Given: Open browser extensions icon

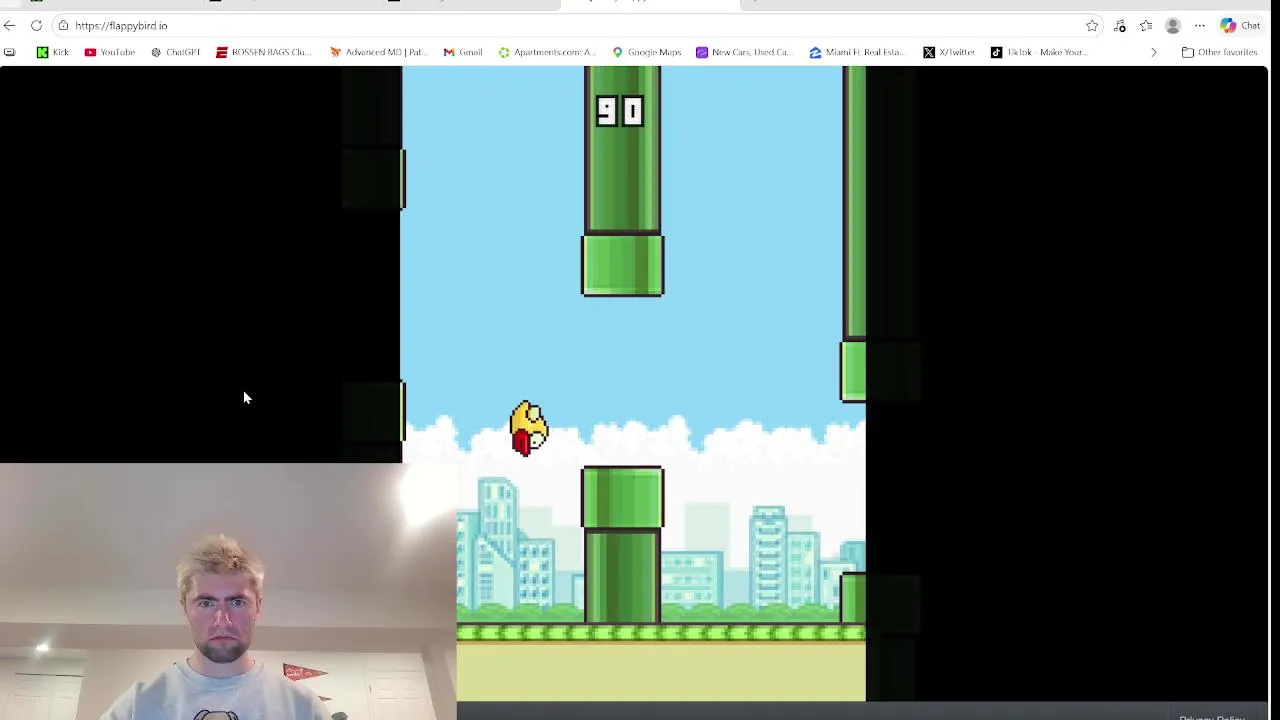Looking at the screenshot, I should click(1120, 25).
